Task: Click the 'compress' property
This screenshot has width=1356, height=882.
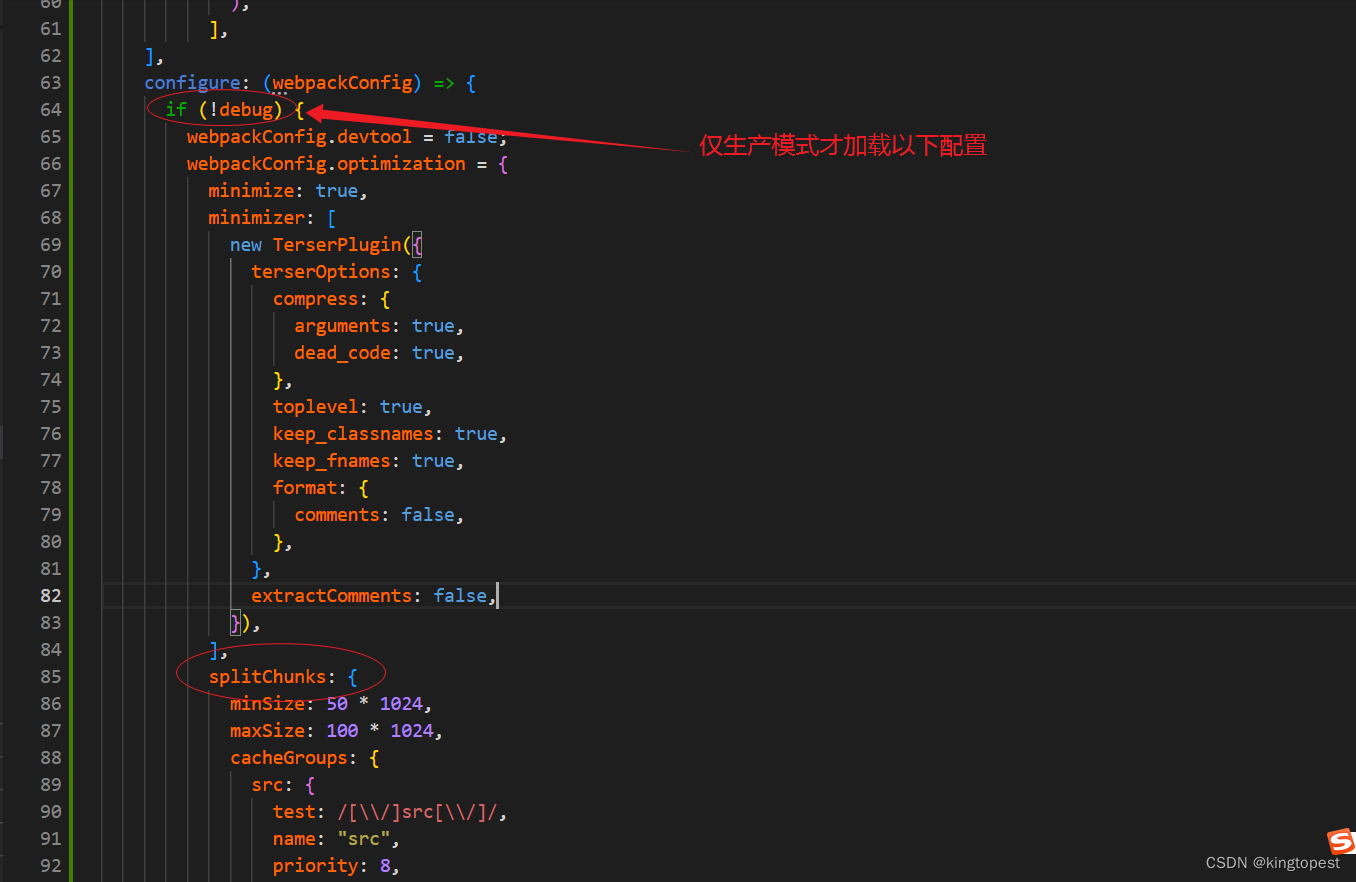Action: pyautogui.click(x=316, y=298)
